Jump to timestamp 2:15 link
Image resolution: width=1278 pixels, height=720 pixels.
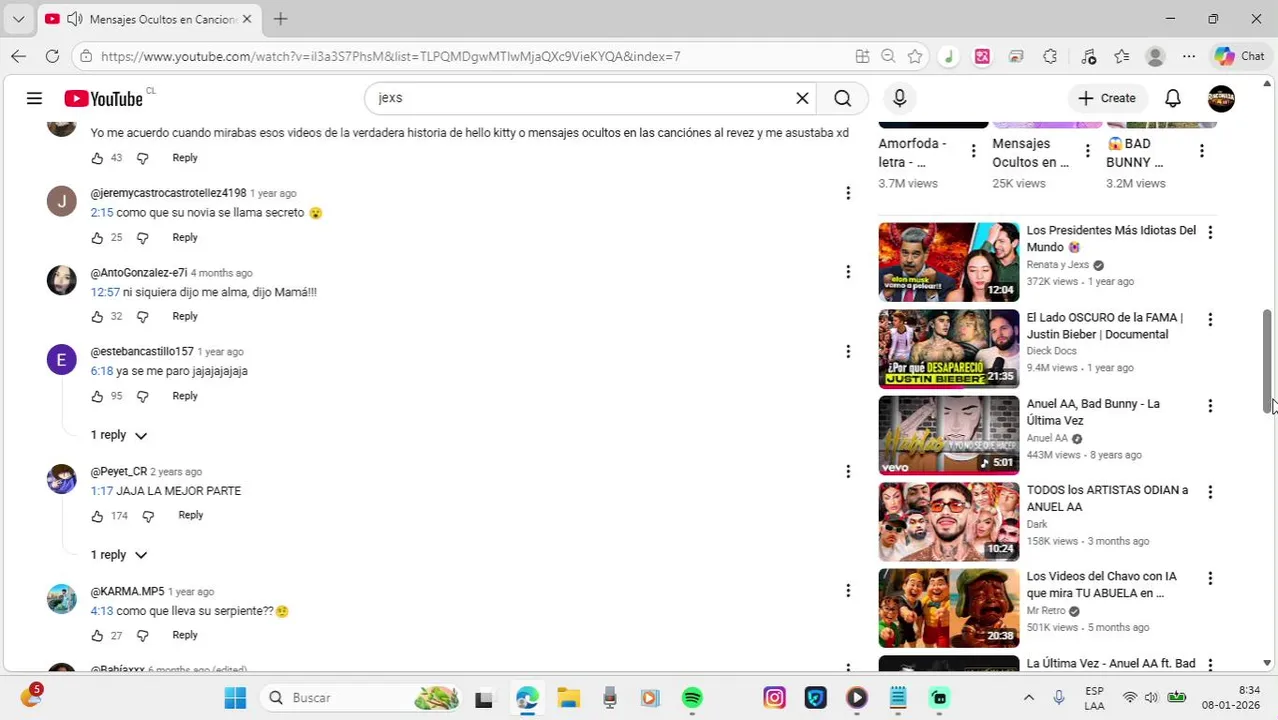click(102, 213)
